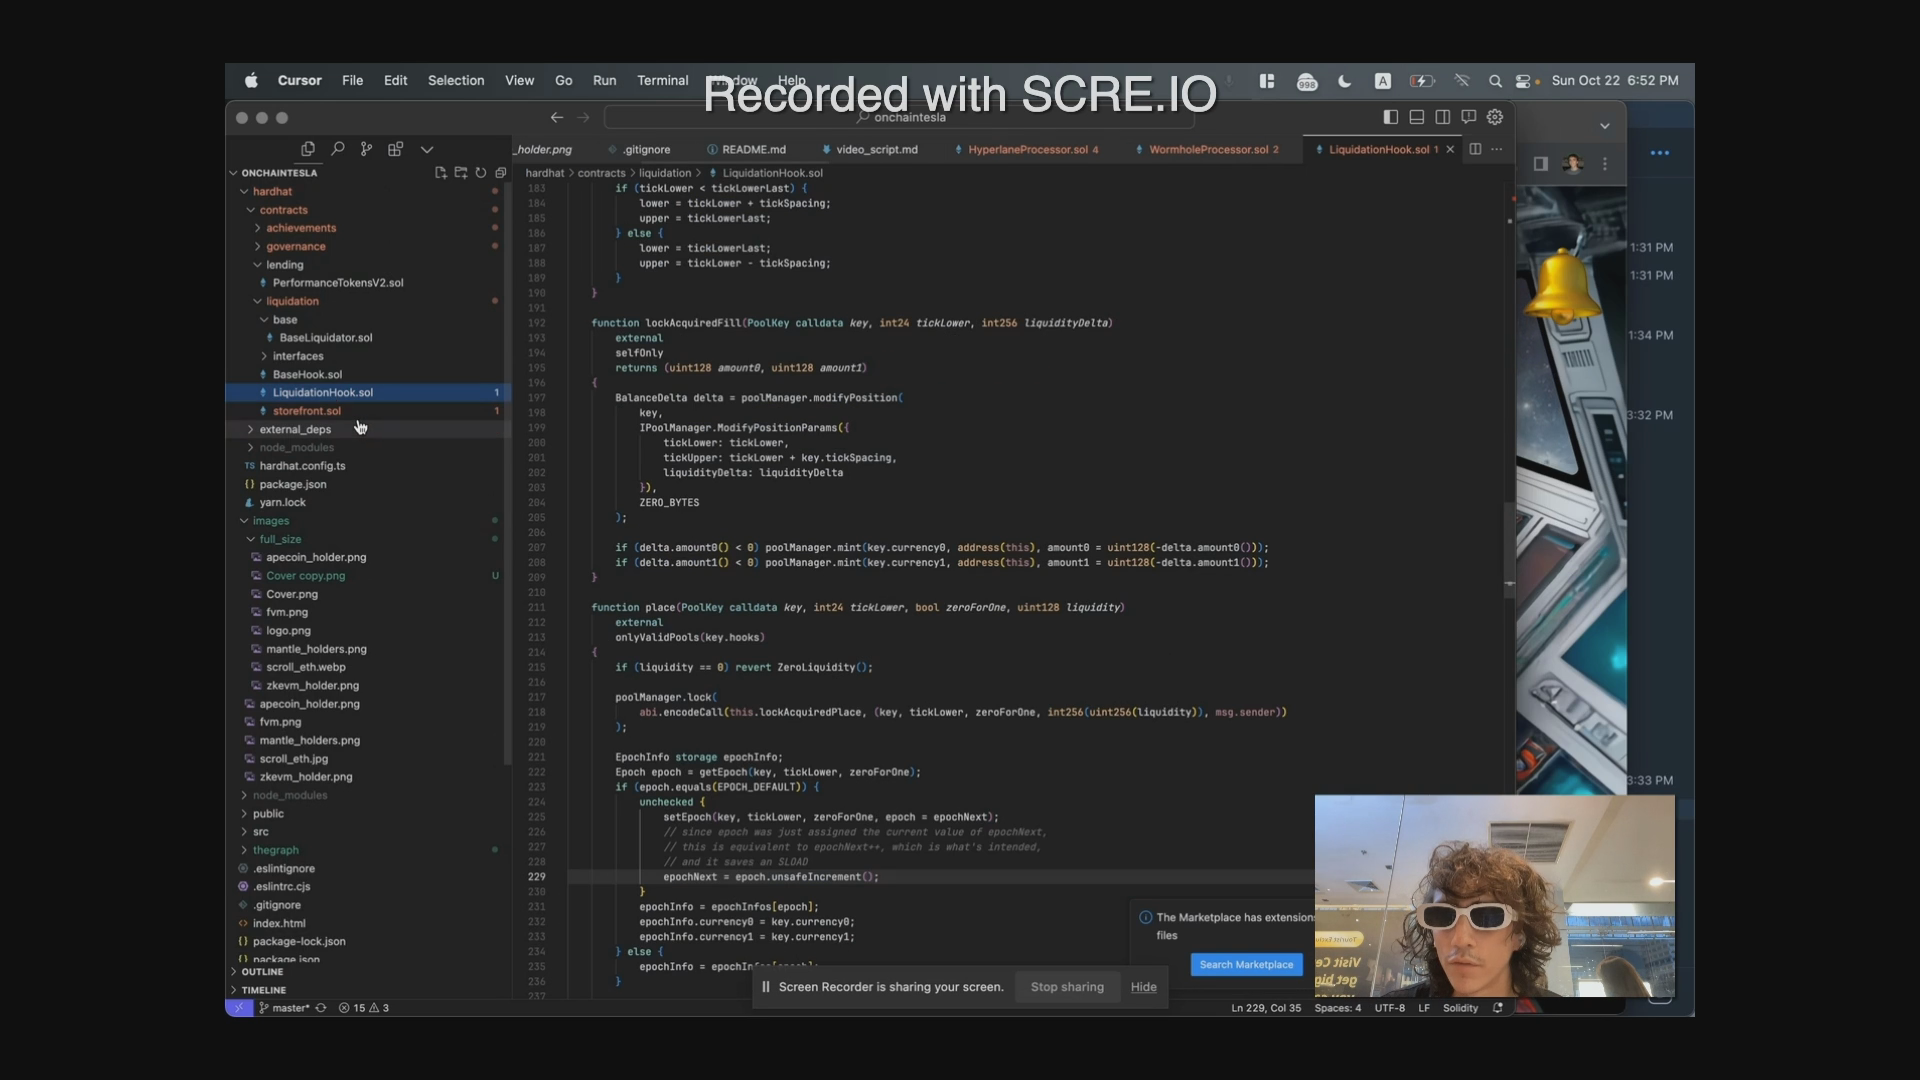1920x1080 pixels.
Task: Go back with the navigation arrow
Action: tap(557, 117)
